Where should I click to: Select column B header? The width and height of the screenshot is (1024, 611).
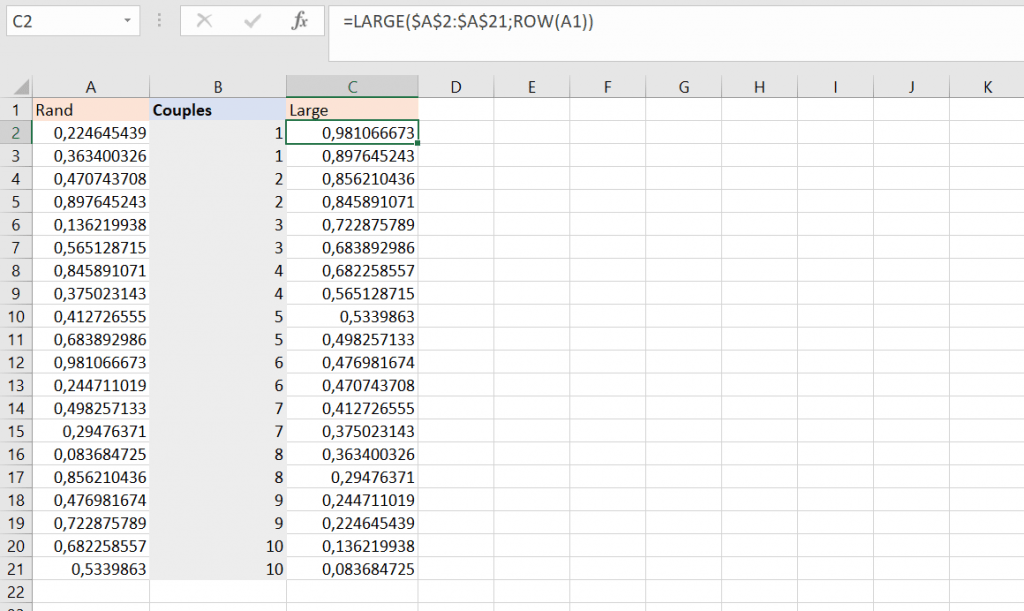pos(218,87)
